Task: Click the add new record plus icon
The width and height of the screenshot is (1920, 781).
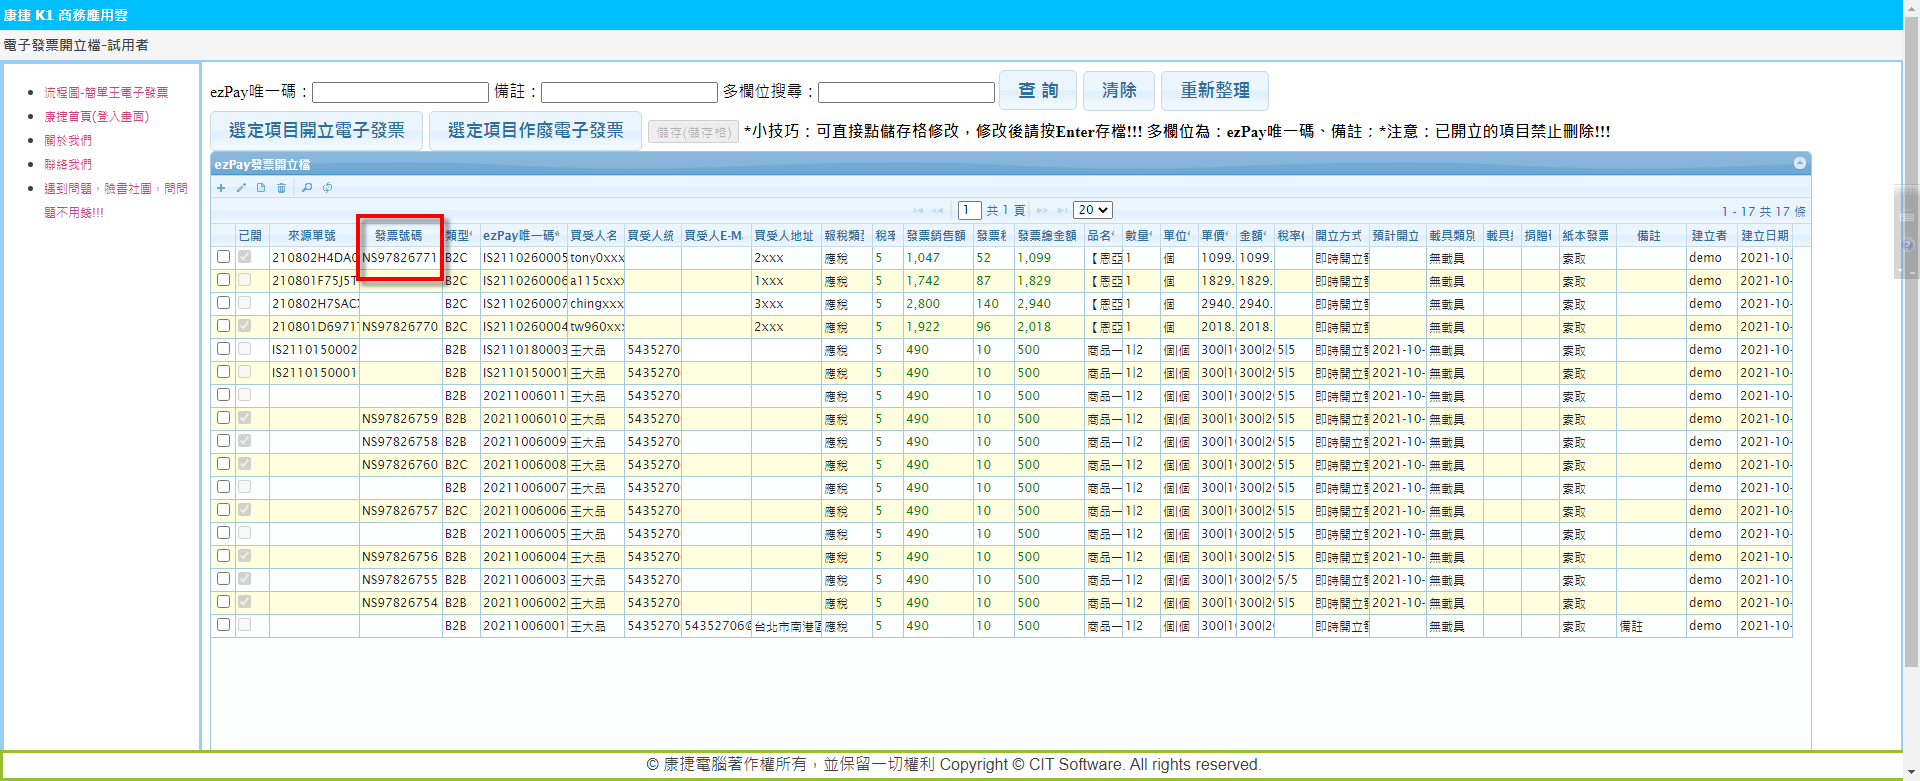Action: pyautogui.click(x=221, y=188)
